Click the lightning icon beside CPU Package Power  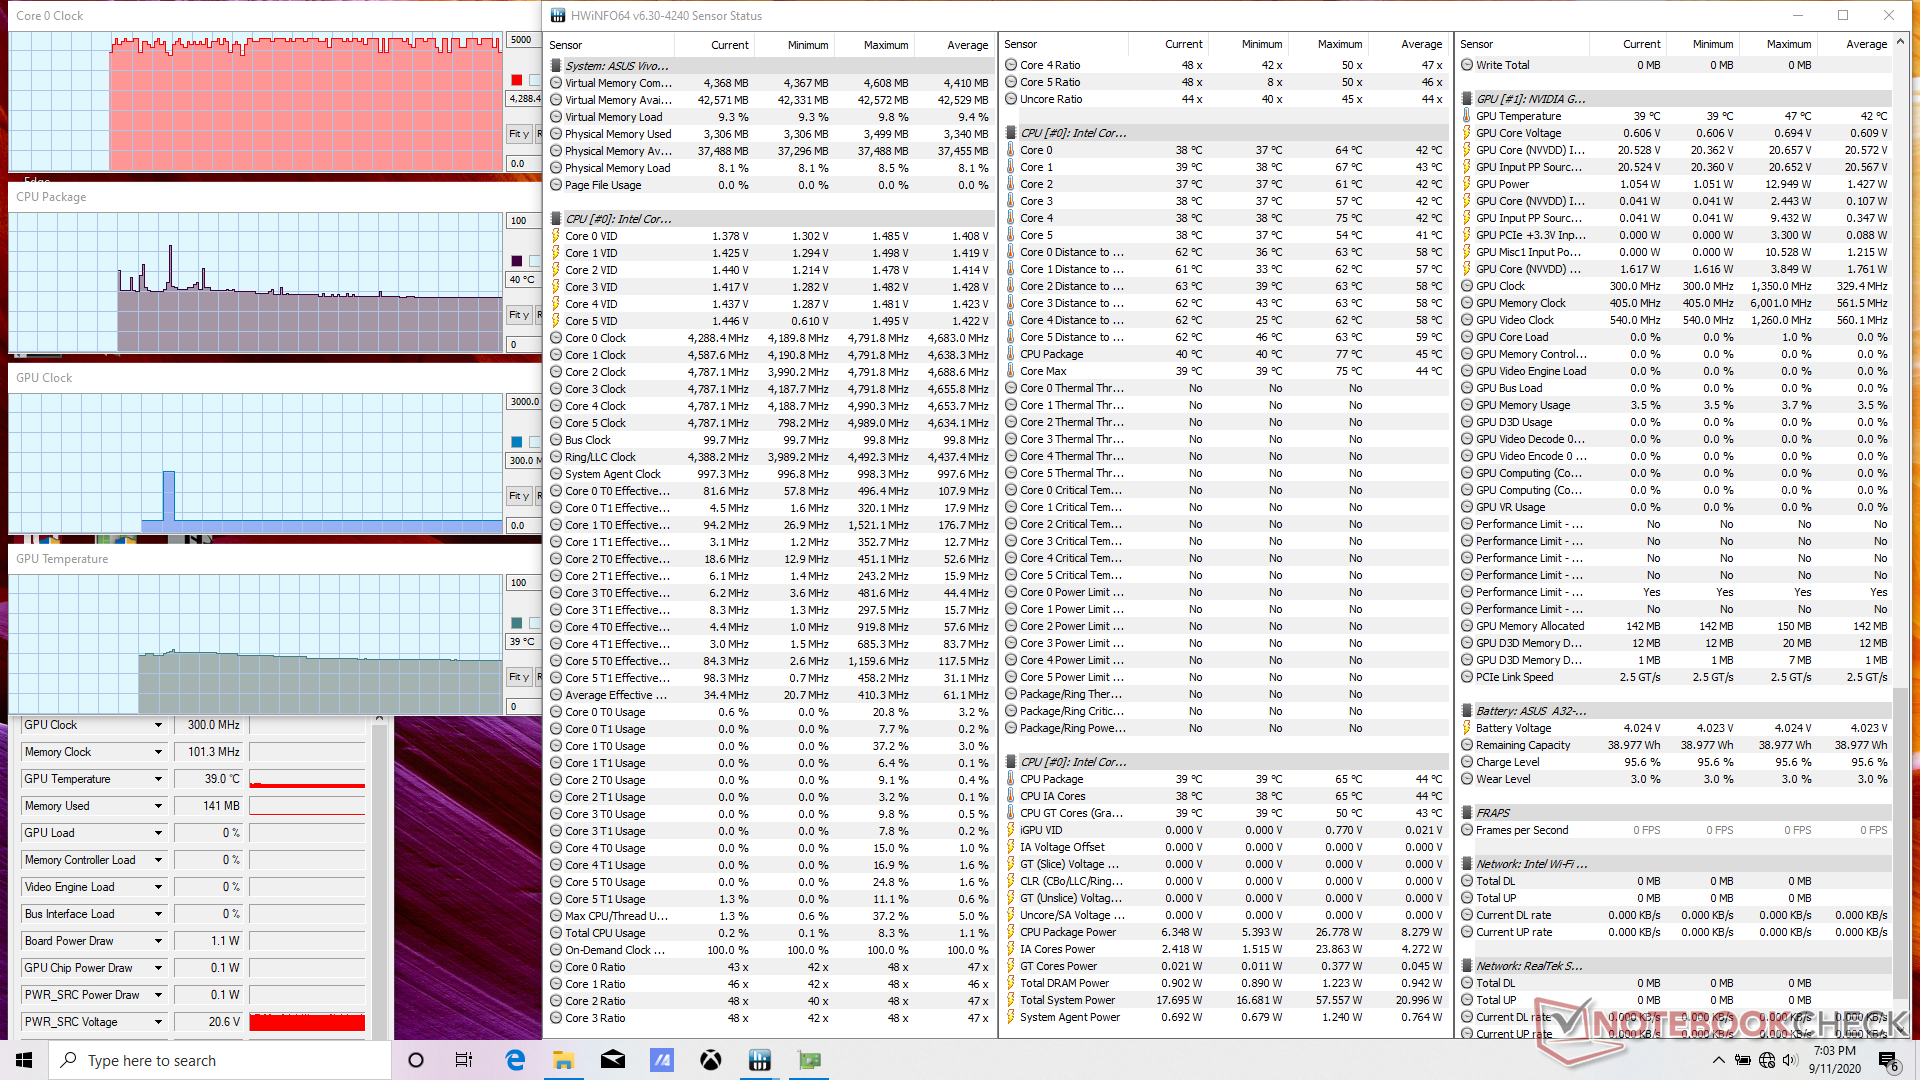point(1011,932)
